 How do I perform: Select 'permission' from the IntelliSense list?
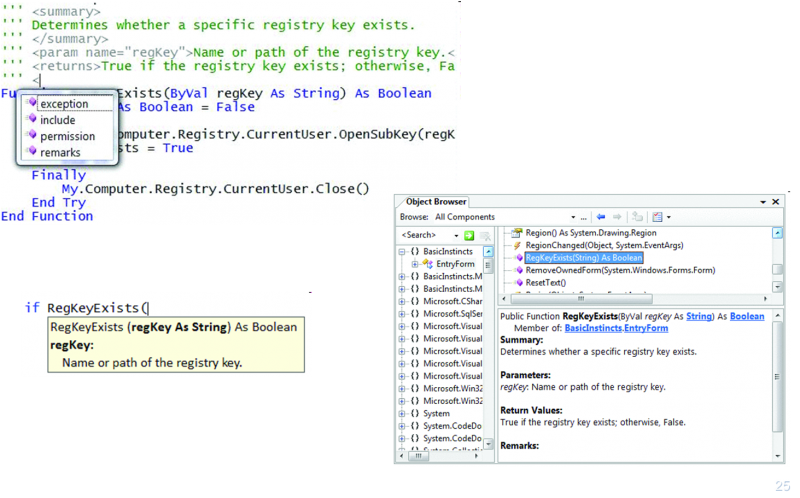[x=67, y=136]
